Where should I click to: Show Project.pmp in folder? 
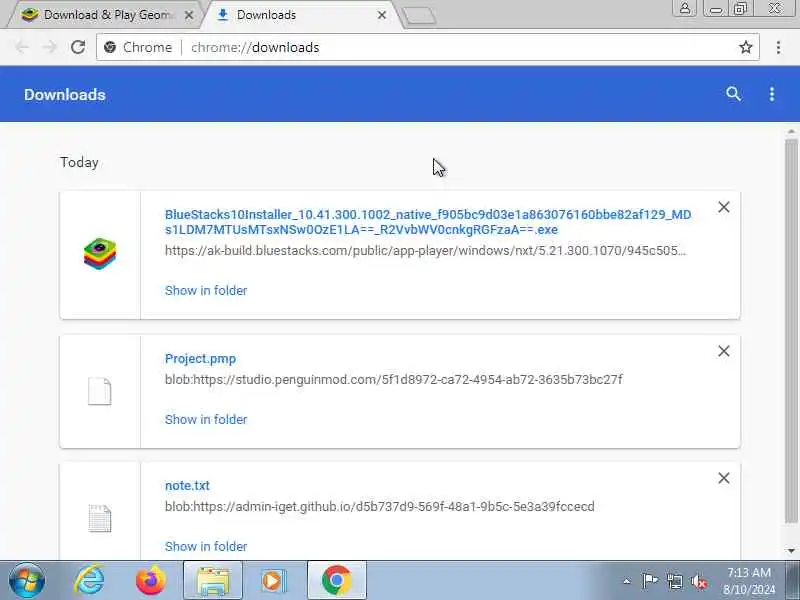click(206, 419)
